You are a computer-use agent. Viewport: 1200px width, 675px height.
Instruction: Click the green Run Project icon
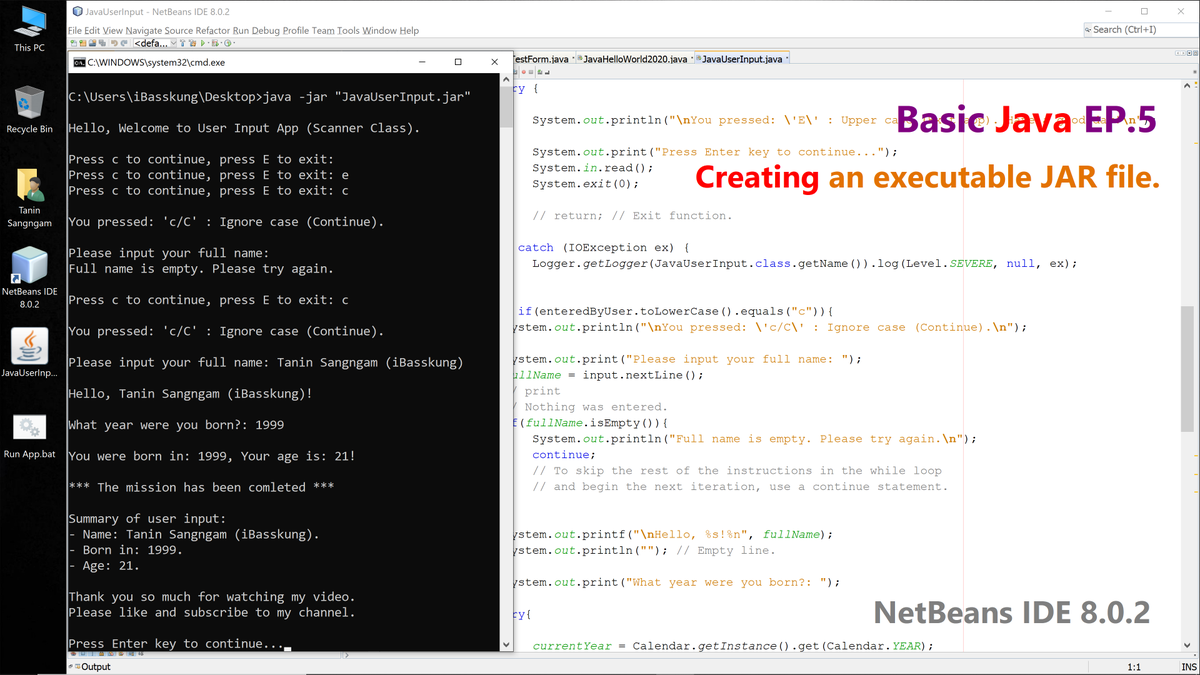pyautogui.click(x=203, y=43)
